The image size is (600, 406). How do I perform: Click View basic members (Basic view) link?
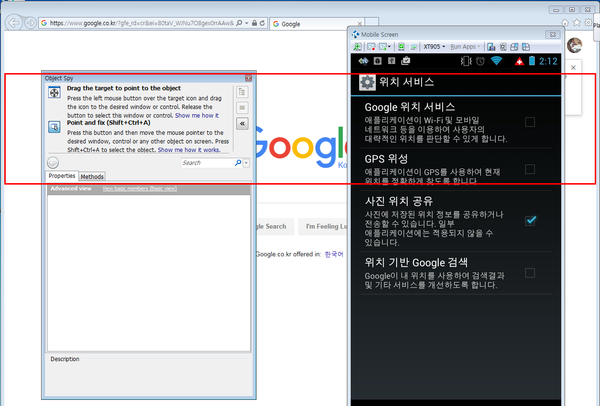(139, 188)
